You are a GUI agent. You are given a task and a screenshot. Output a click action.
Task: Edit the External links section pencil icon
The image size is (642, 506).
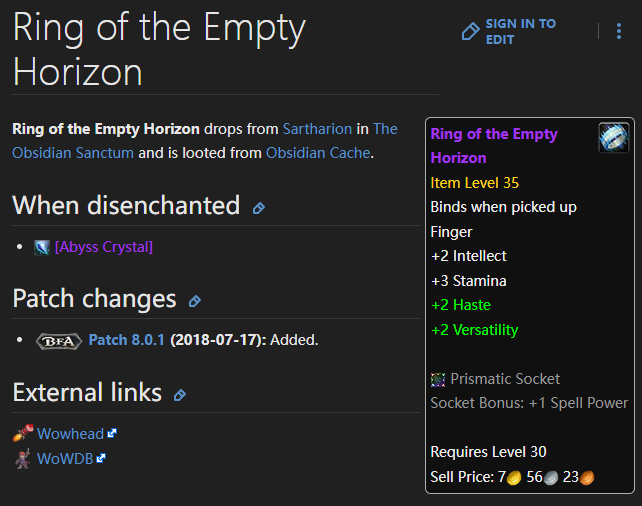(180, 395)
